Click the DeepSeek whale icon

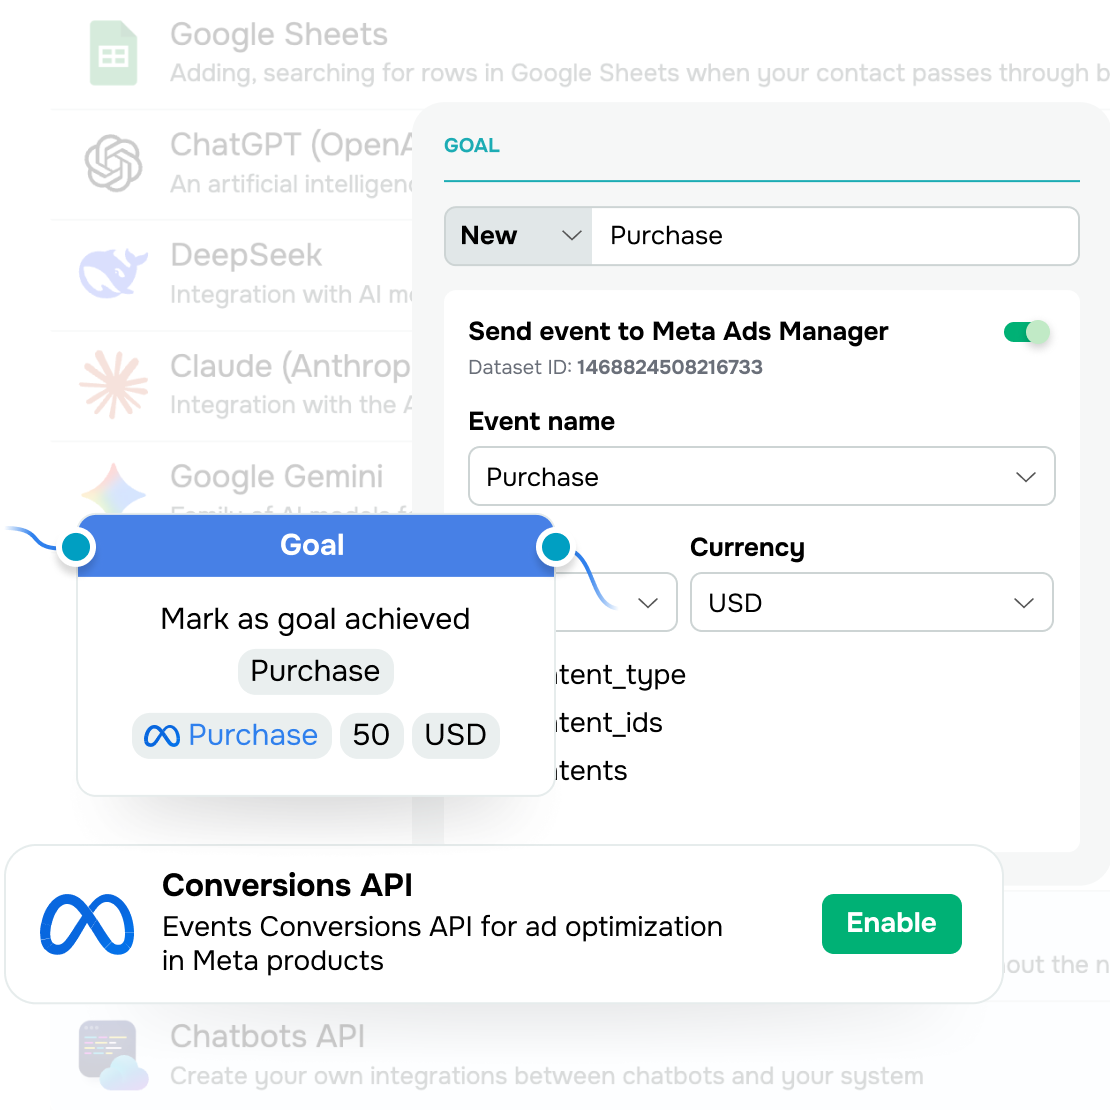[x=113, y=273]
